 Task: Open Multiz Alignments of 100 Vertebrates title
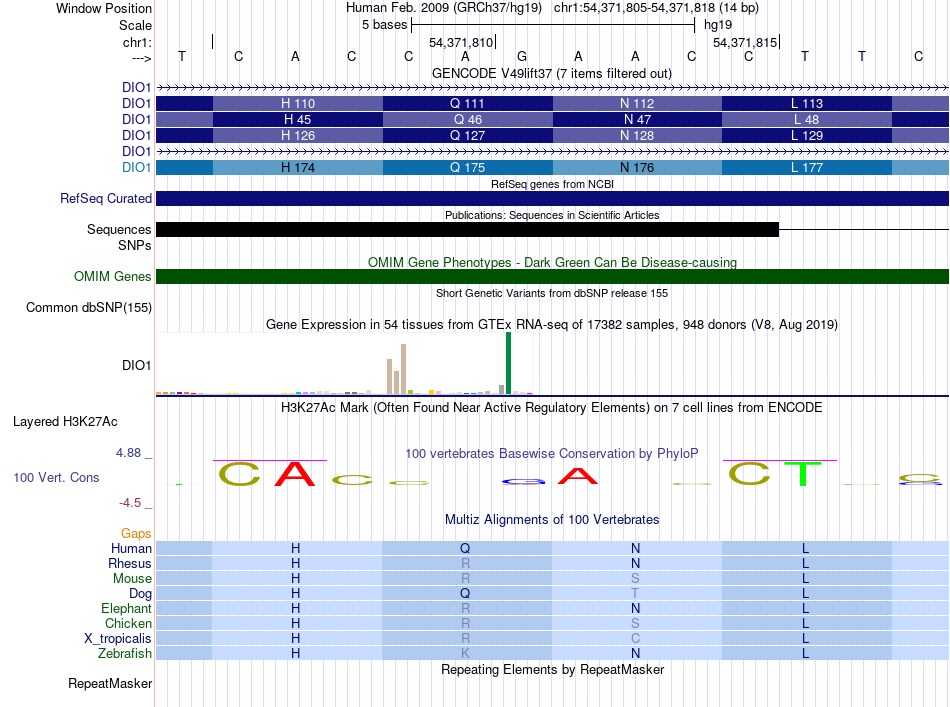coord(552,520)
